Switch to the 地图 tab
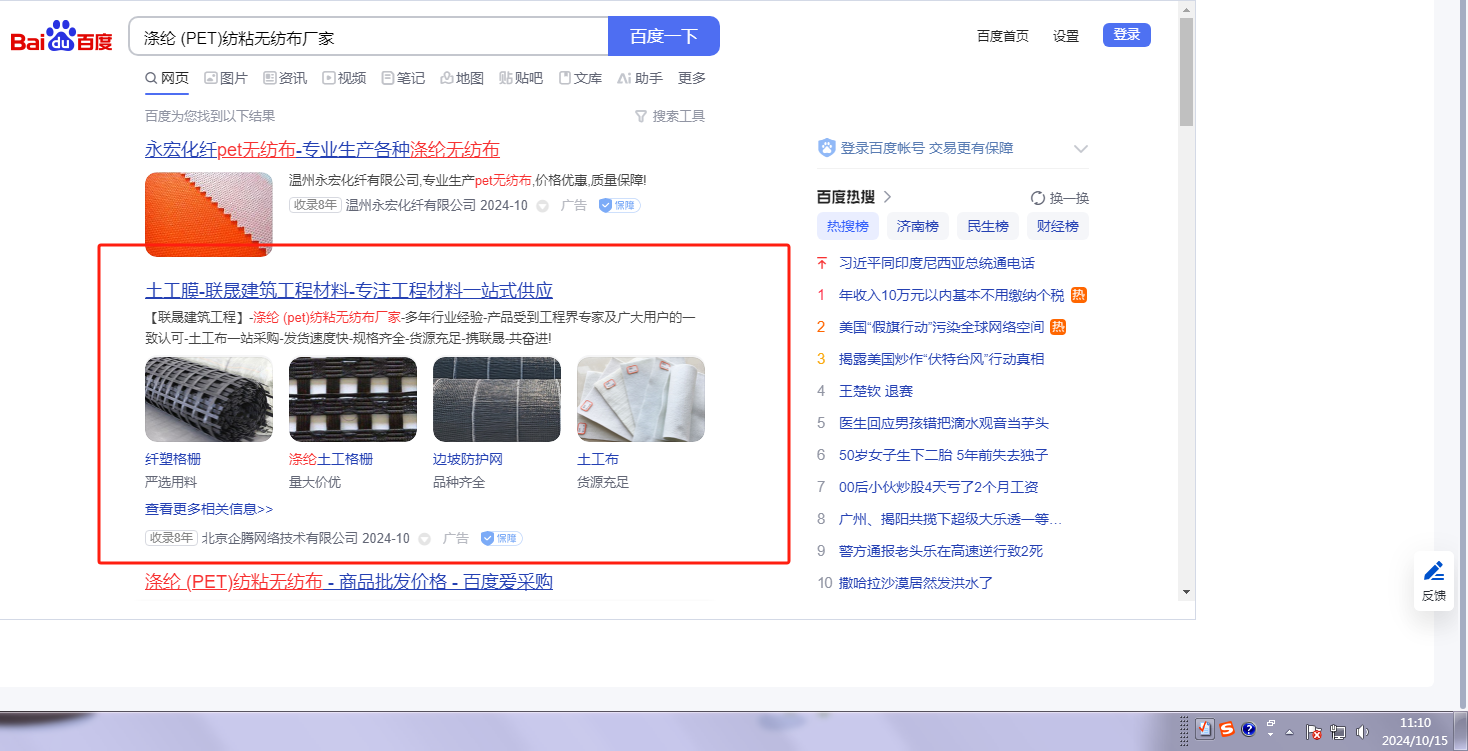 click(462, 78)
